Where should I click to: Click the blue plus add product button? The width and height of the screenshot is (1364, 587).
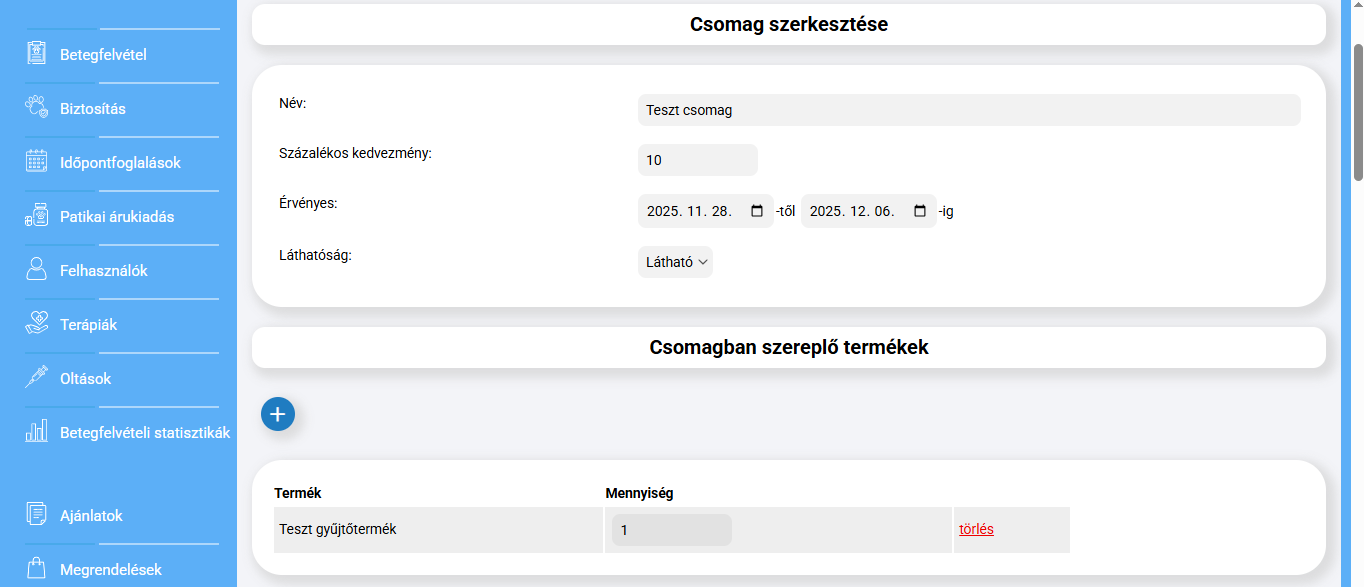pyautogui.click(x=278, y=414)
